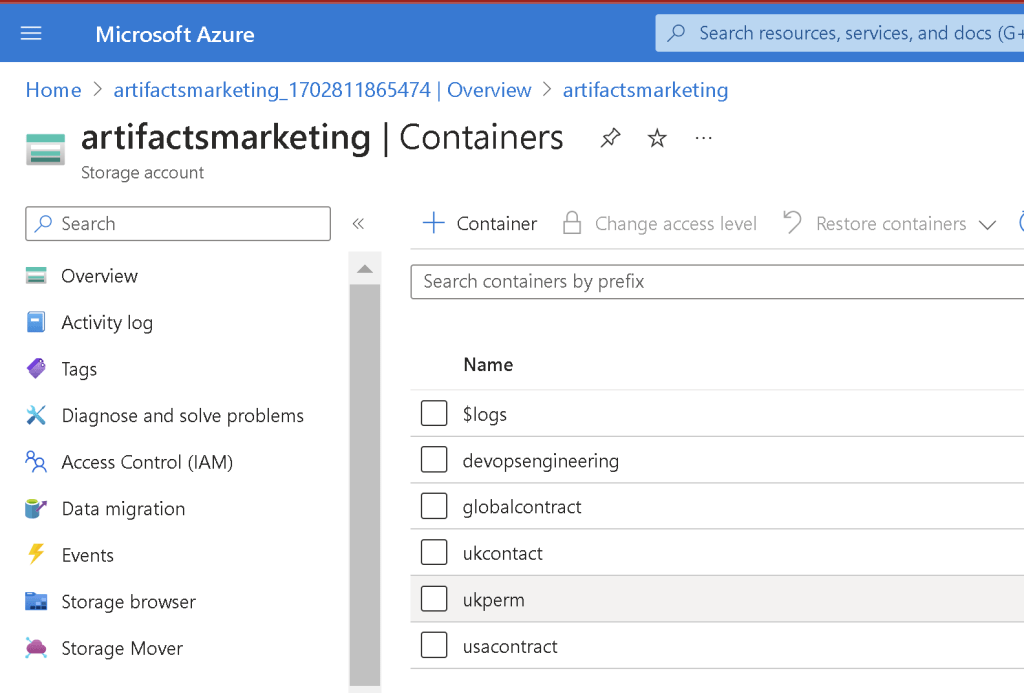
Task: Select the devopsengineering container checkbox
Action: [434, 459]
